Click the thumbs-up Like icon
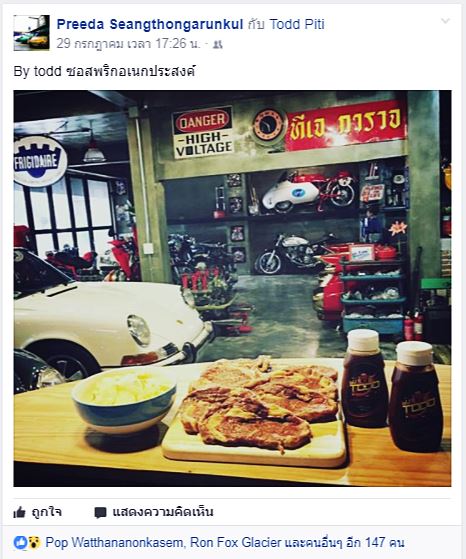 [20, 513]
